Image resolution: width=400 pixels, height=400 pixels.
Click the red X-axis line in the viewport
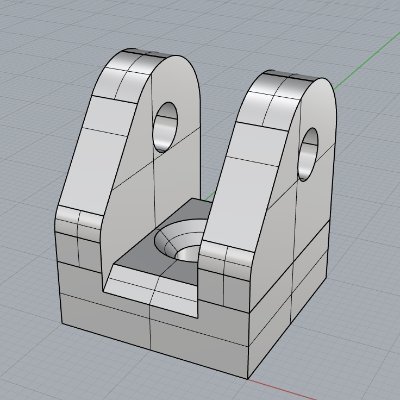pyautogui.click(x=282, y=390)
